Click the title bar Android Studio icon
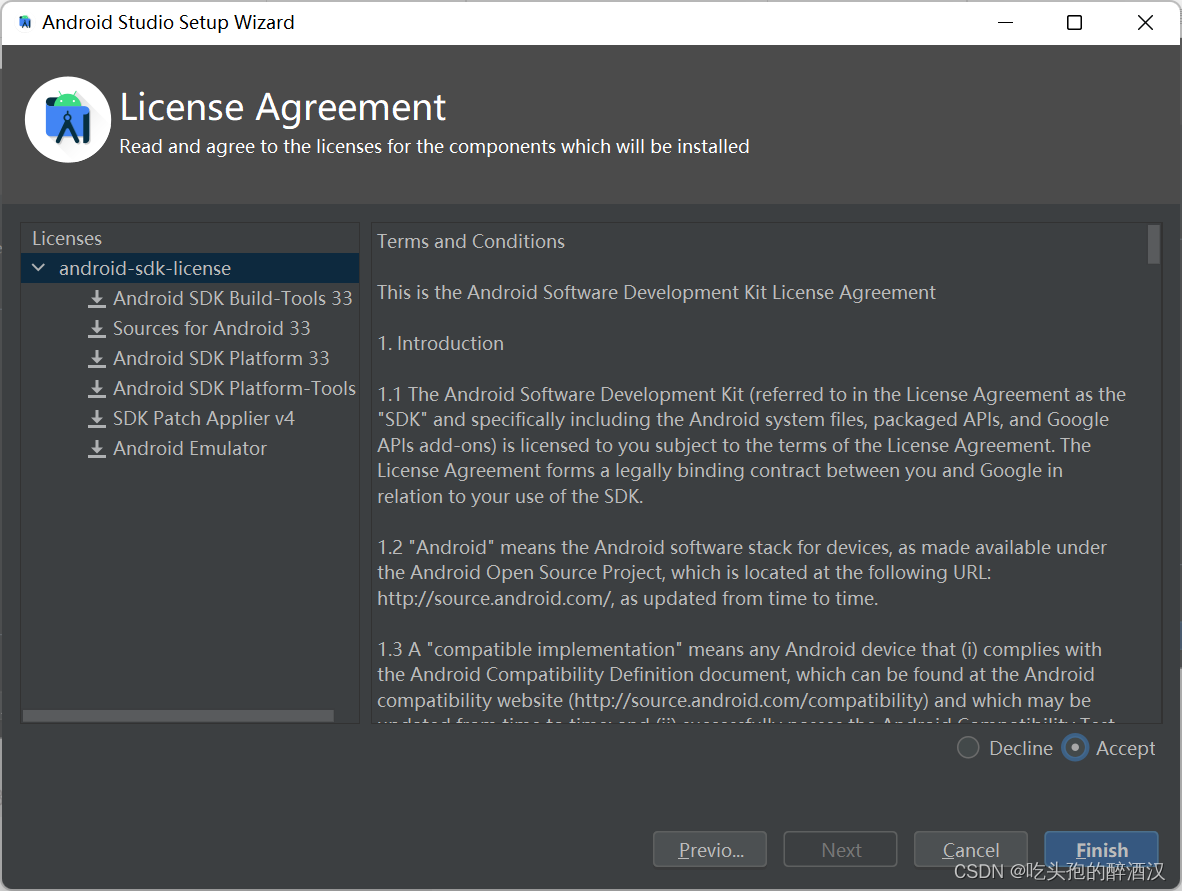Image resolution: width=1182 pixels, height=891 pixels. pyautogui.click(x=25, y=23)
